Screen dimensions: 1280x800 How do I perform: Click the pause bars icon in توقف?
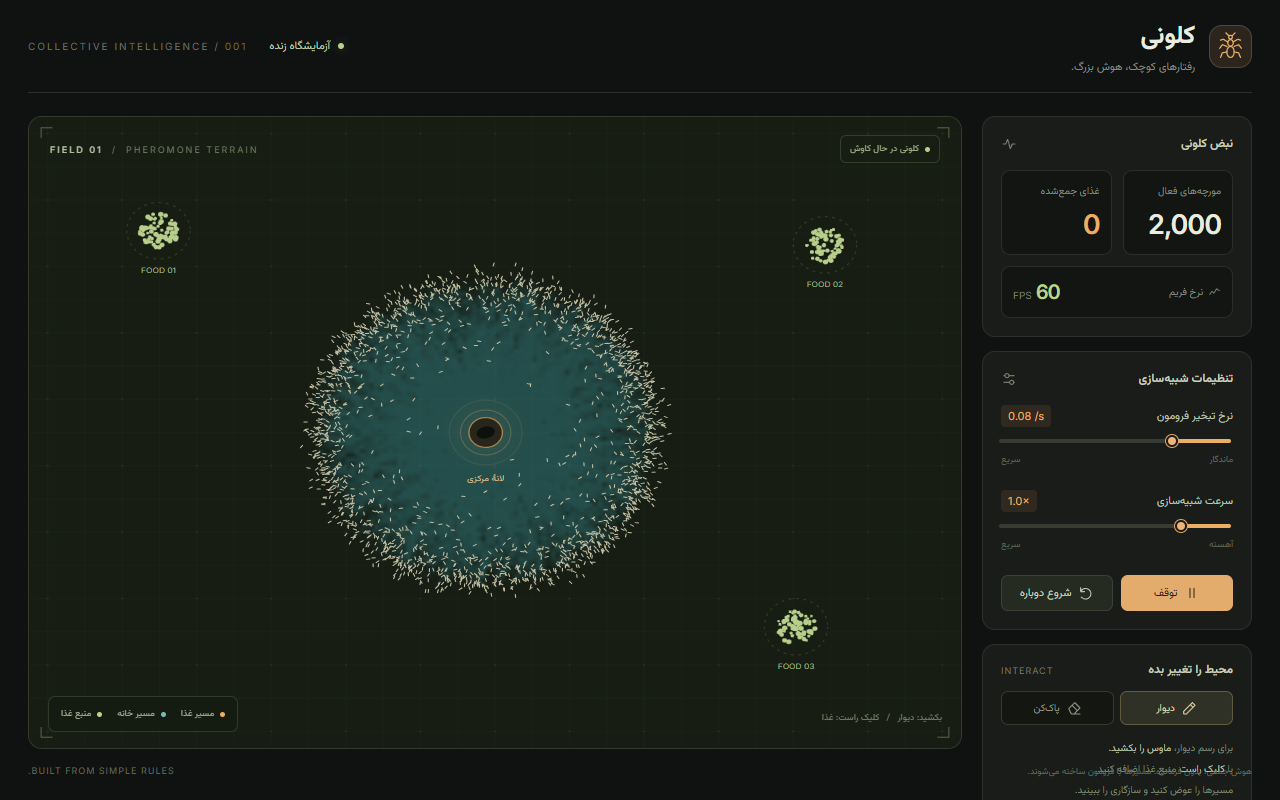click(x=1191, y=593)
